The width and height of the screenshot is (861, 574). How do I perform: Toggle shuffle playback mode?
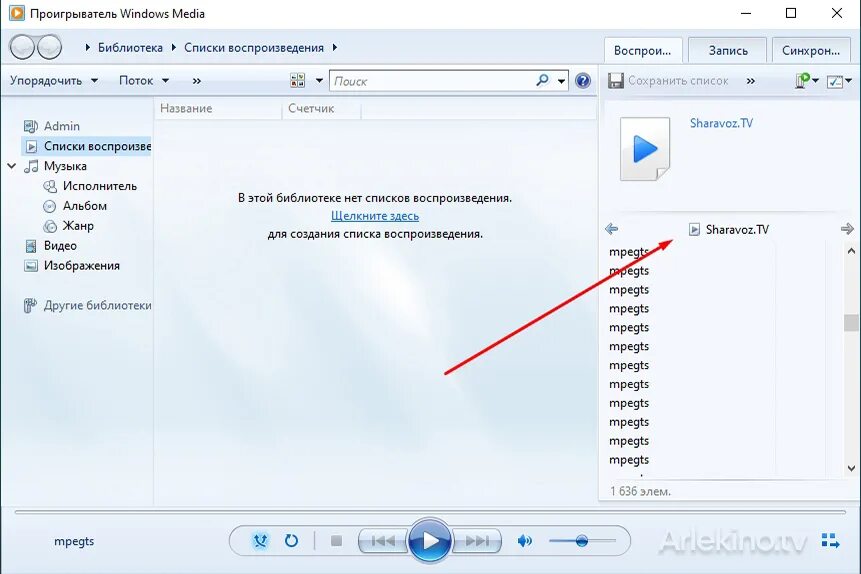[x=260, y=541]
